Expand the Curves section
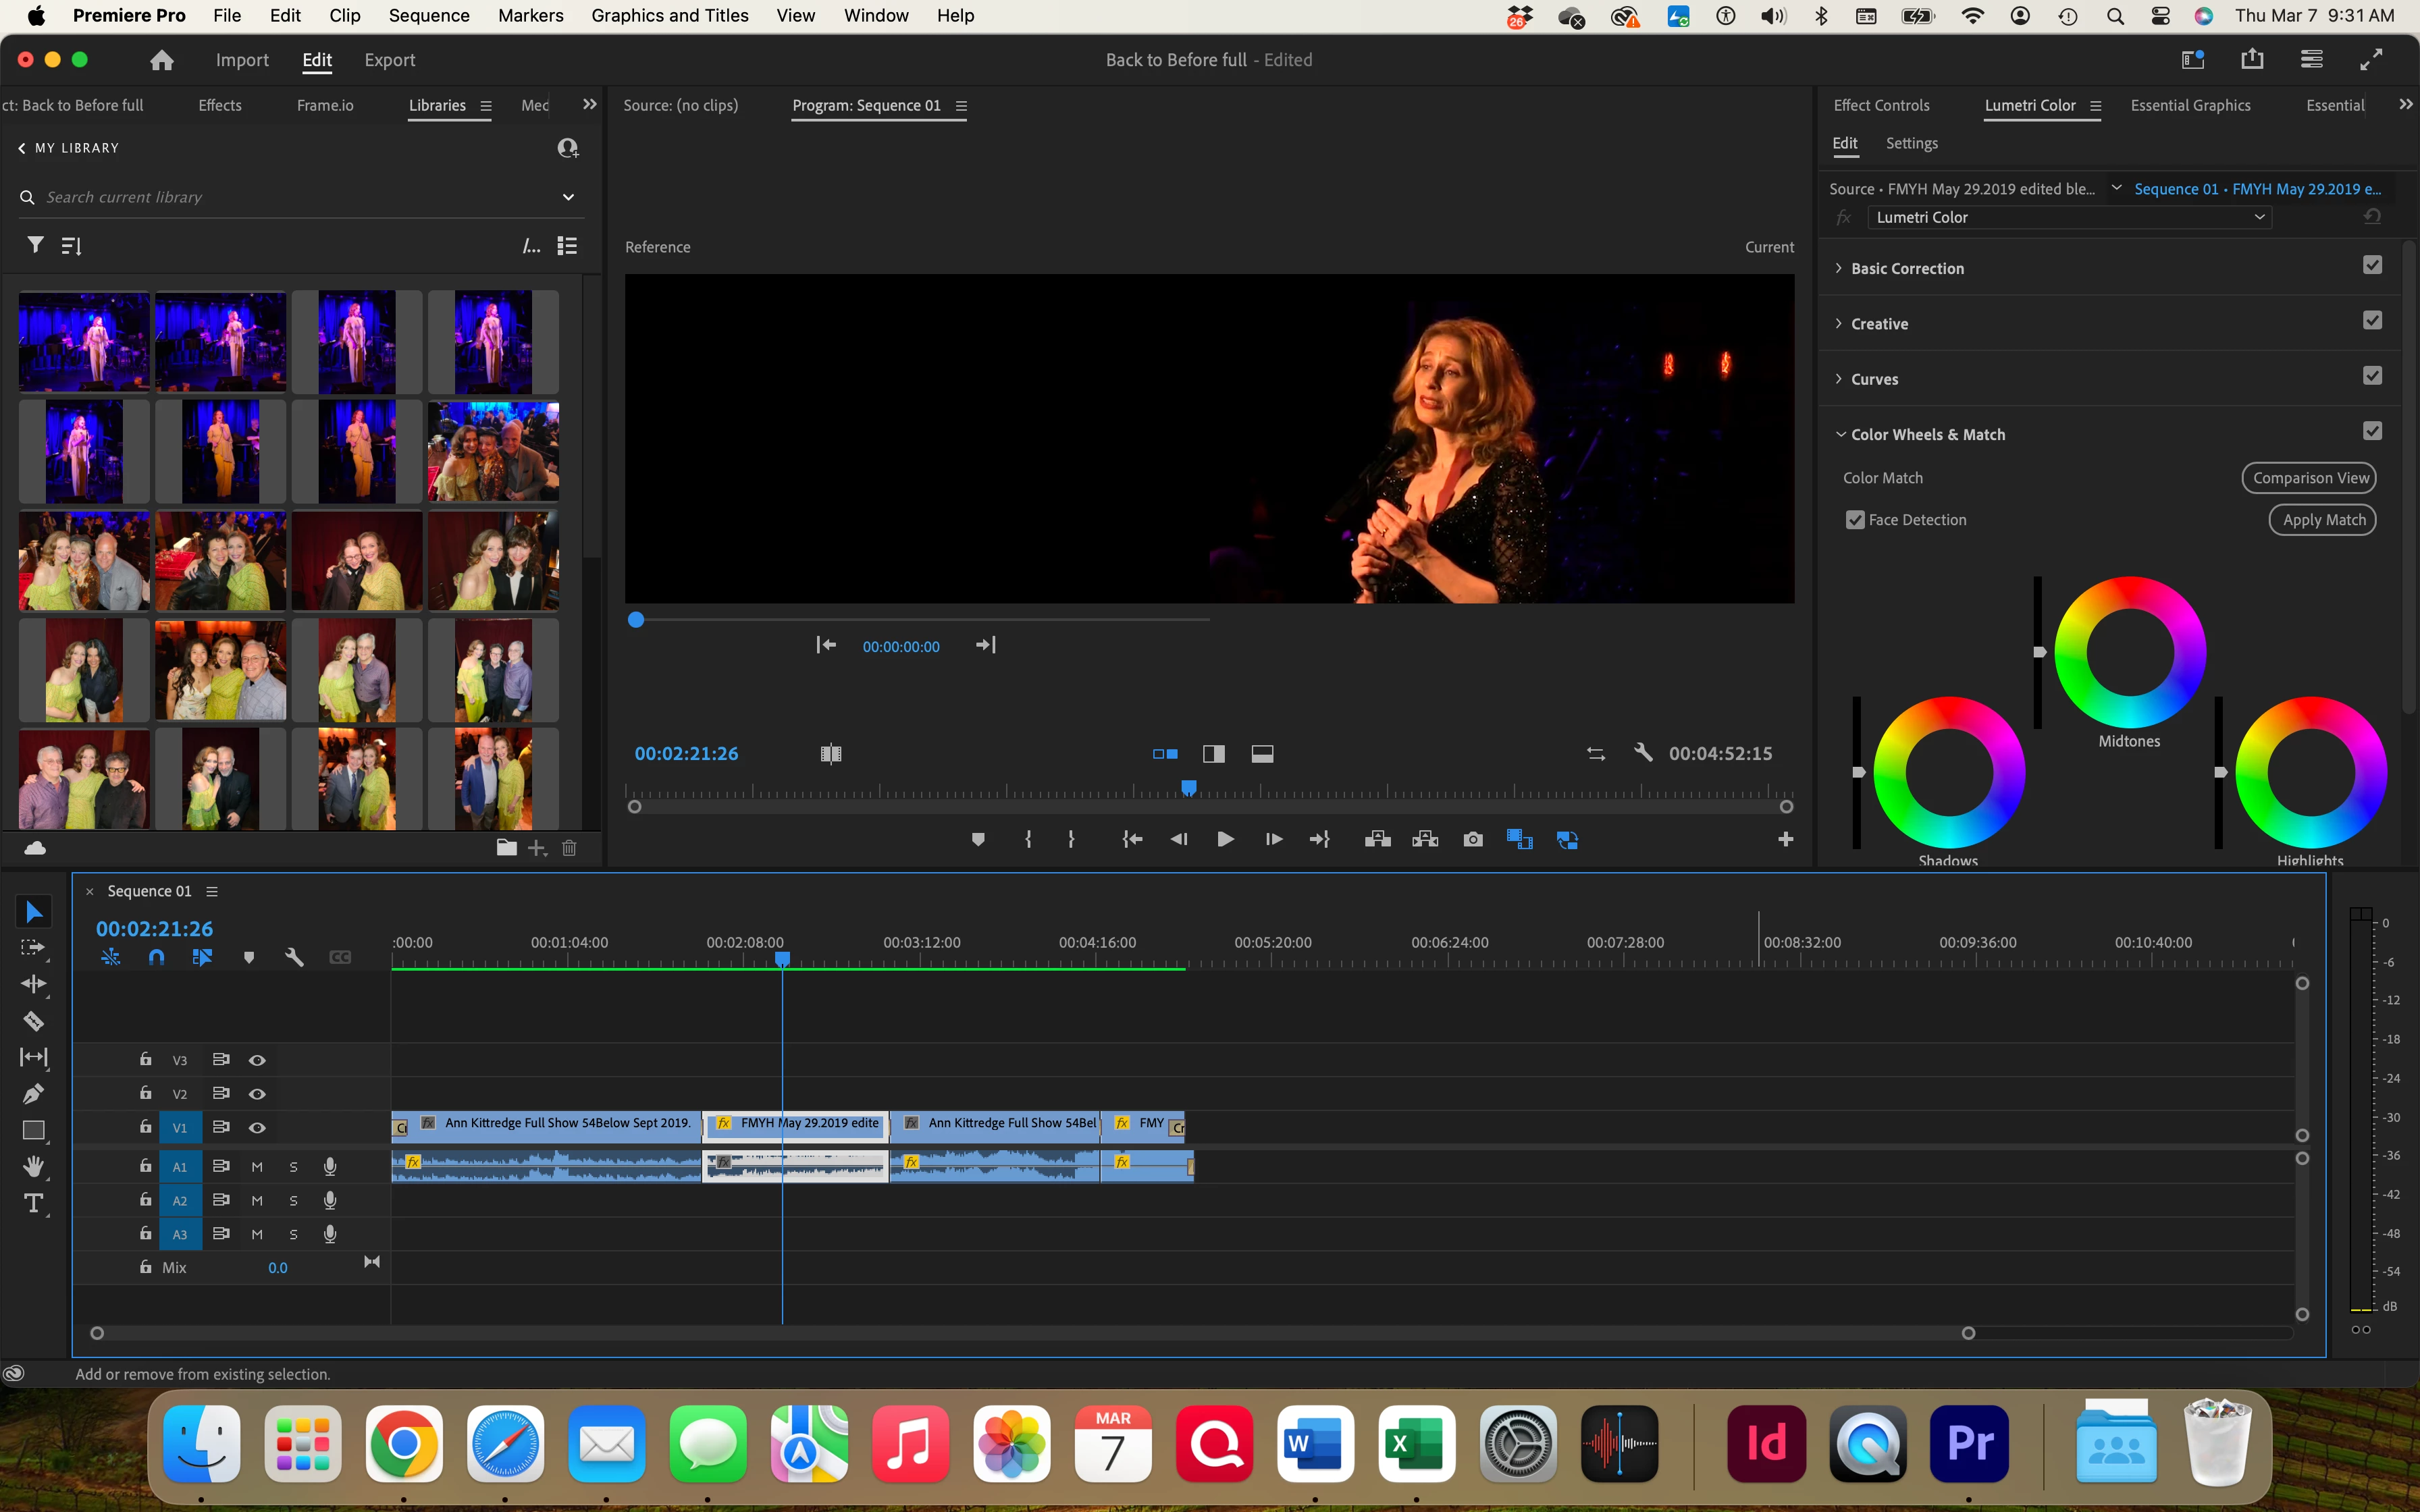The width and height of the screenshot is (2420, 1512). point(1838,379)
